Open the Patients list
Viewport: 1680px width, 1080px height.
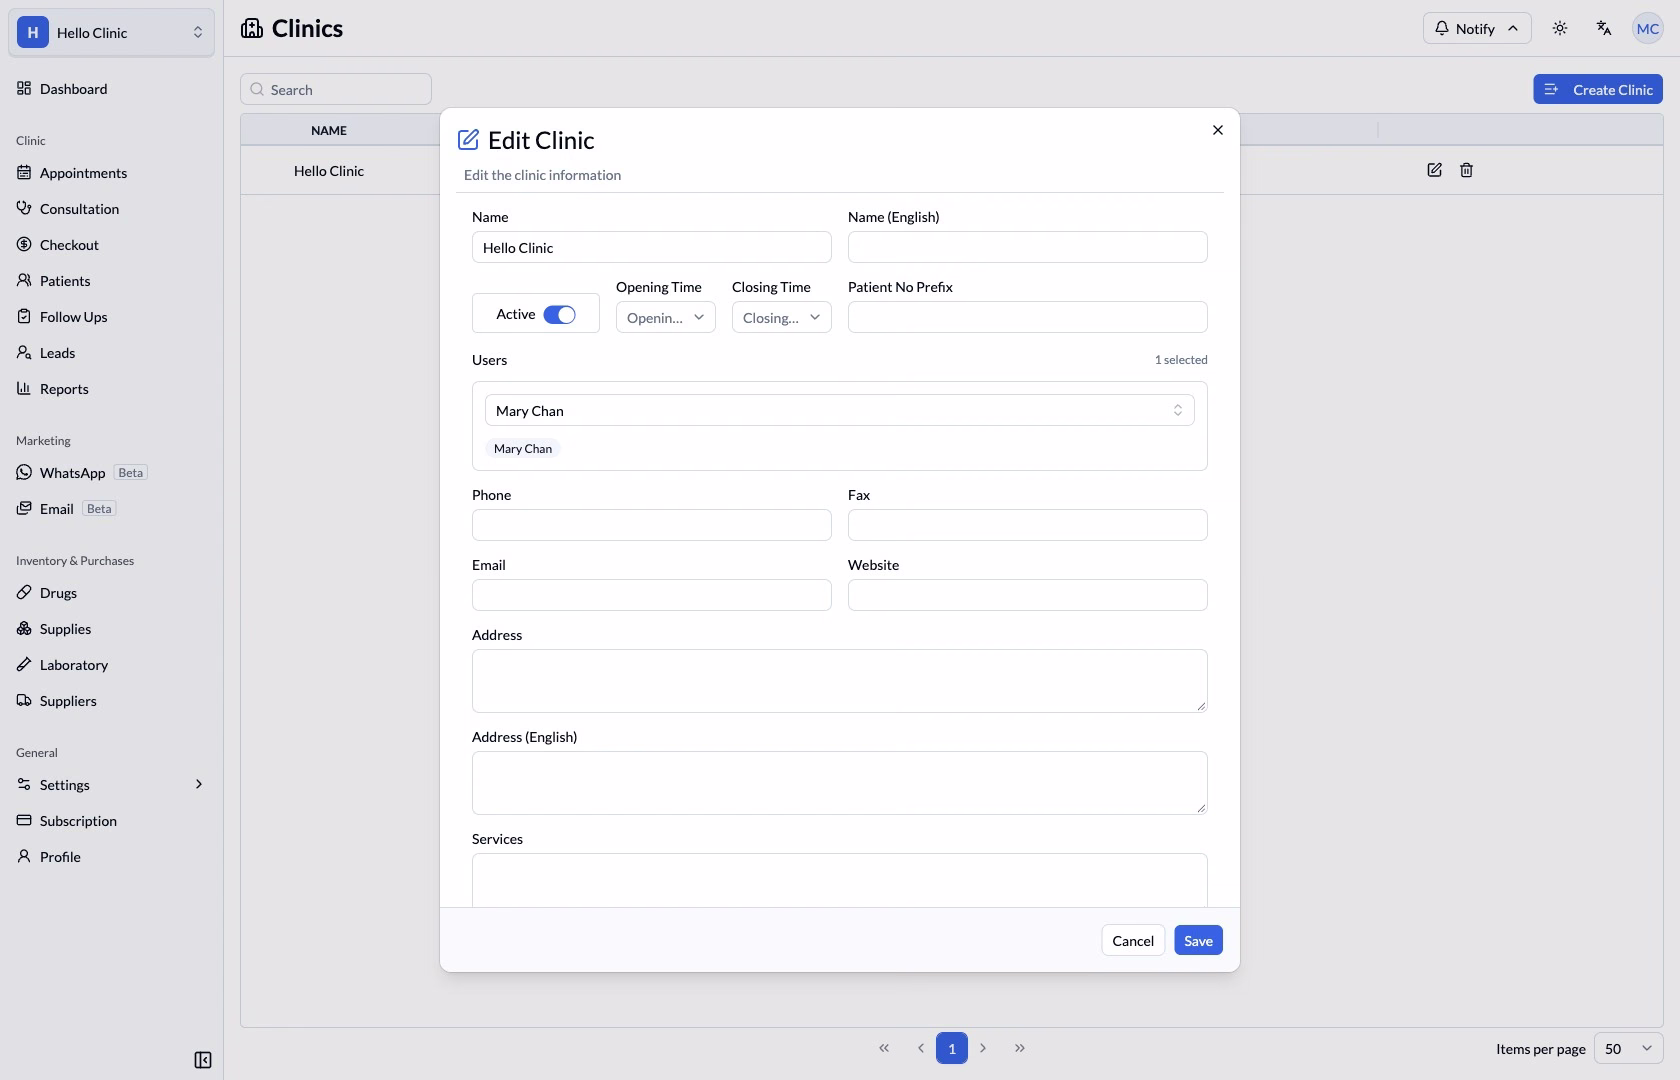coord(111,280)
